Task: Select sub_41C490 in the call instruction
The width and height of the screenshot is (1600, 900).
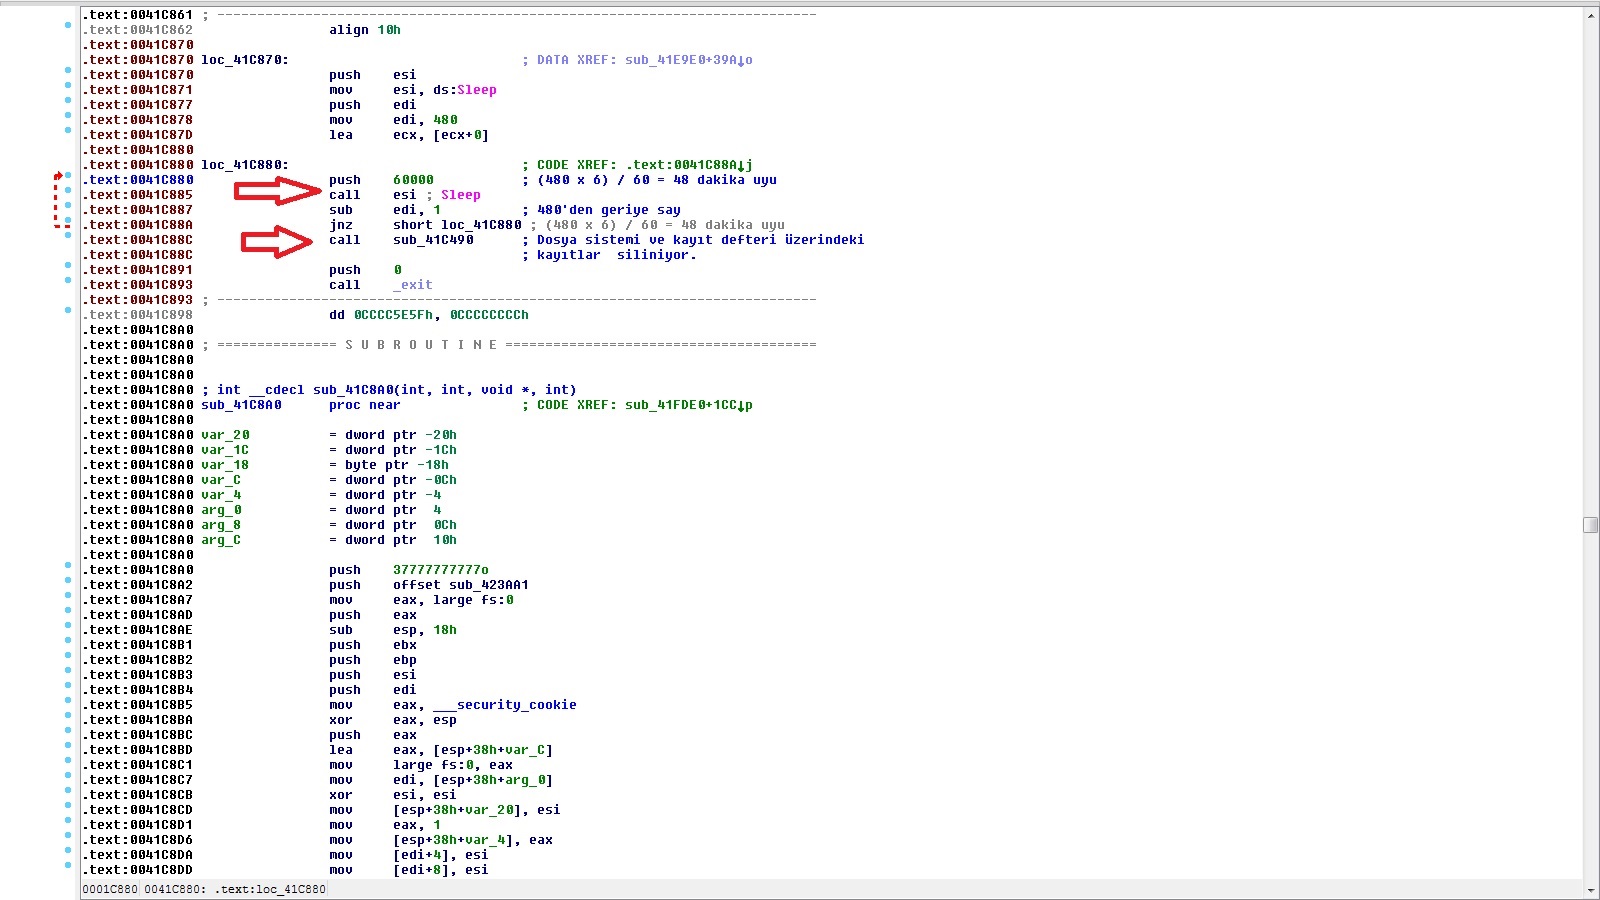Action: (433, 240)
